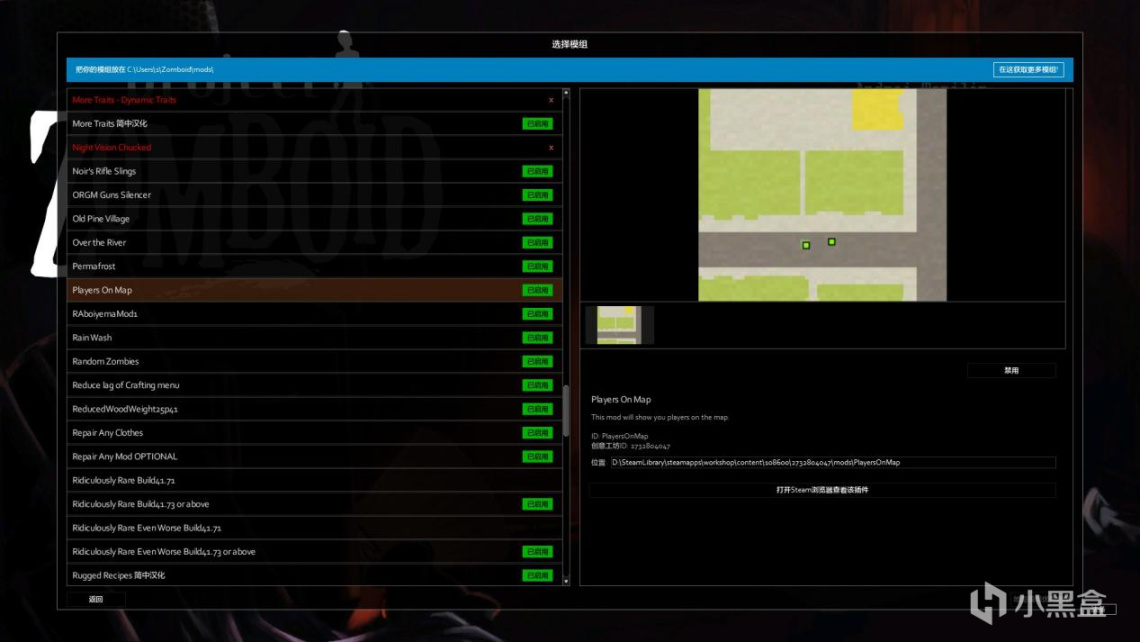Select Ridiculously Rare Even Worse Build41.73 or above
This screenshot has height=642, width=1140.
click(314, 552)
